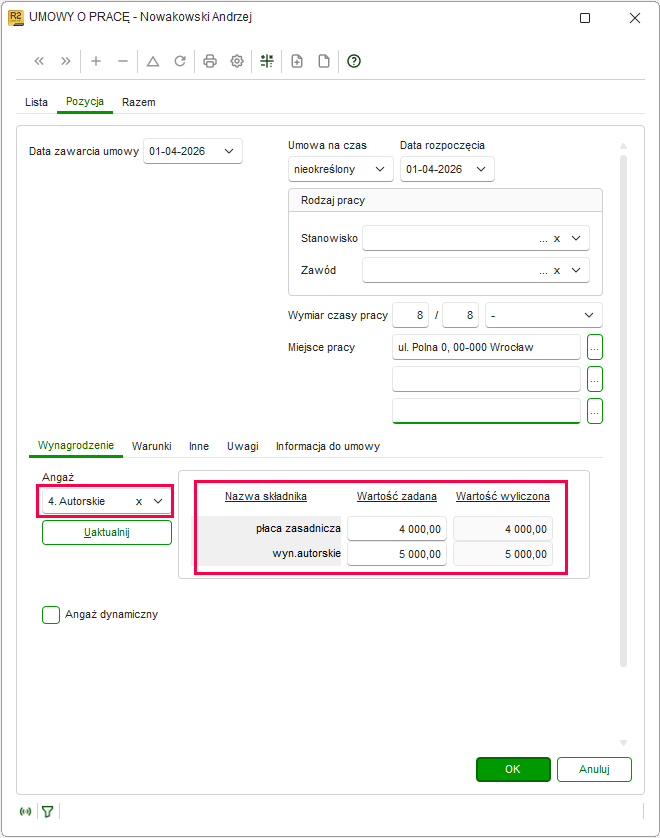Click the wyn.autorskie row label
This screenshot has height=838, width=660.
pyautogui.click(x=307, y=553)
